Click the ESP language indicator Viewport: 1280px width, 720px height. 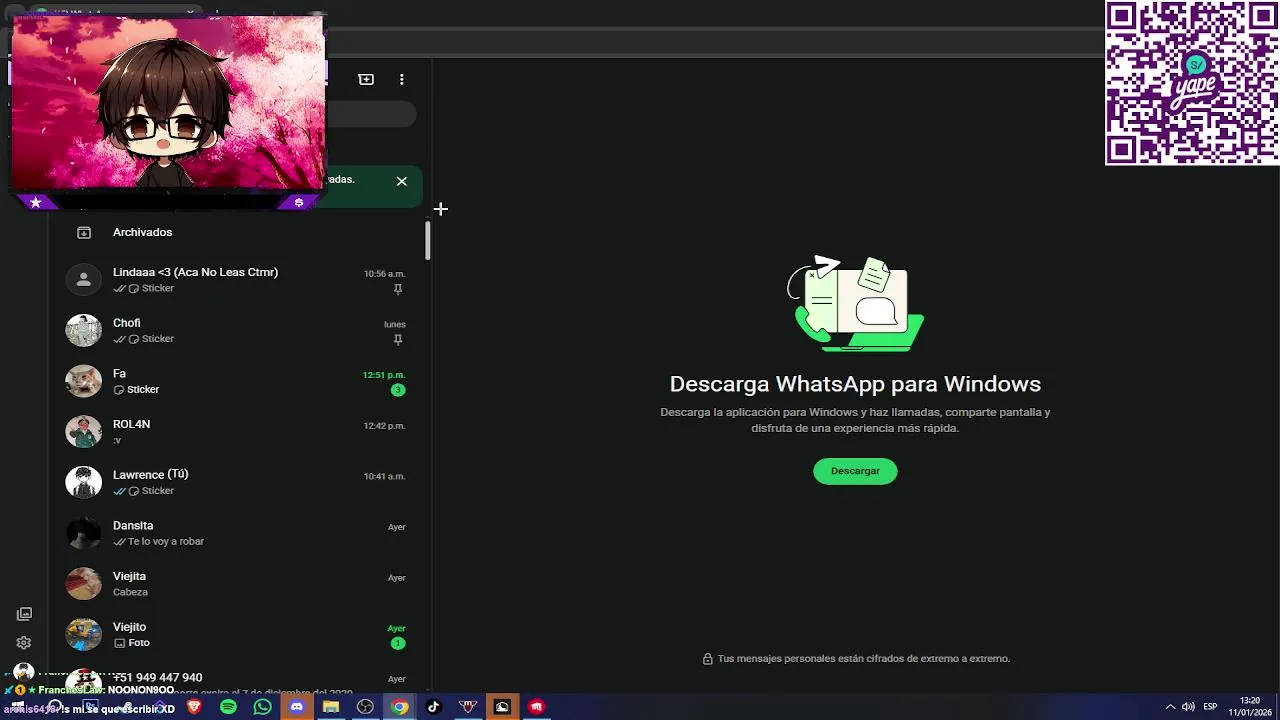coord(1210,707)
